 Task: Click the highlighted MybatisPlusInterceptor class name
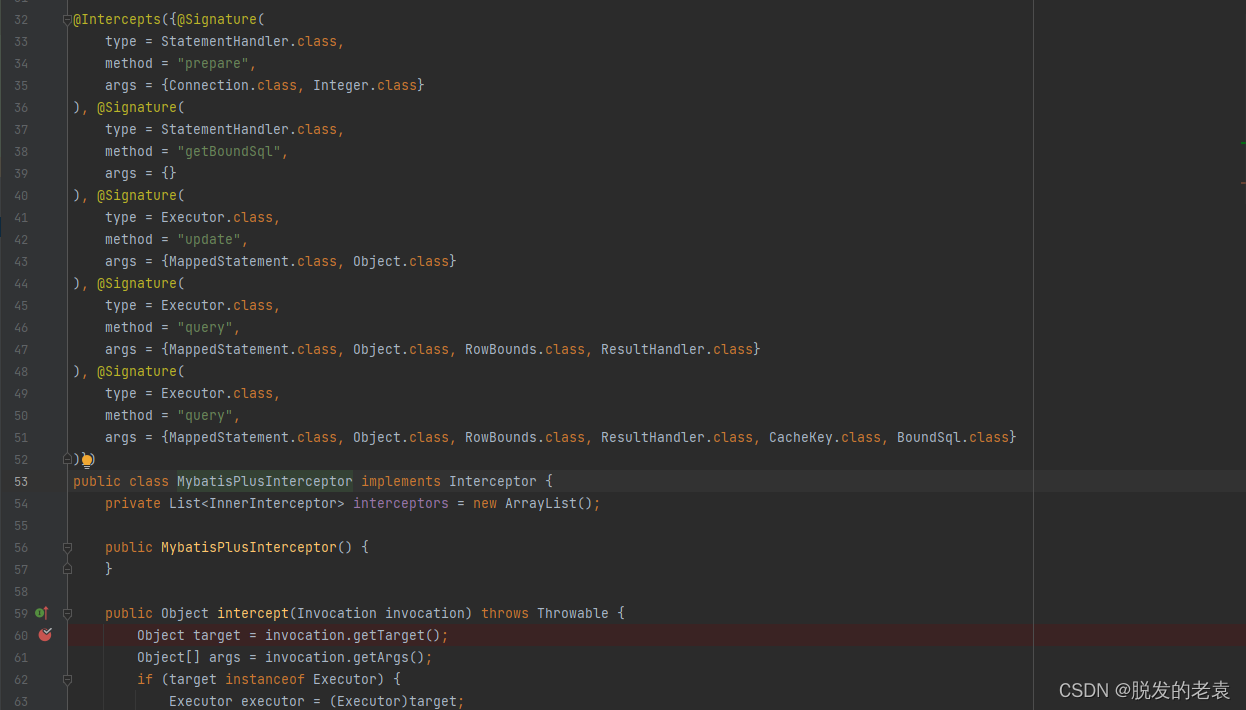click(x=264, y=481)
